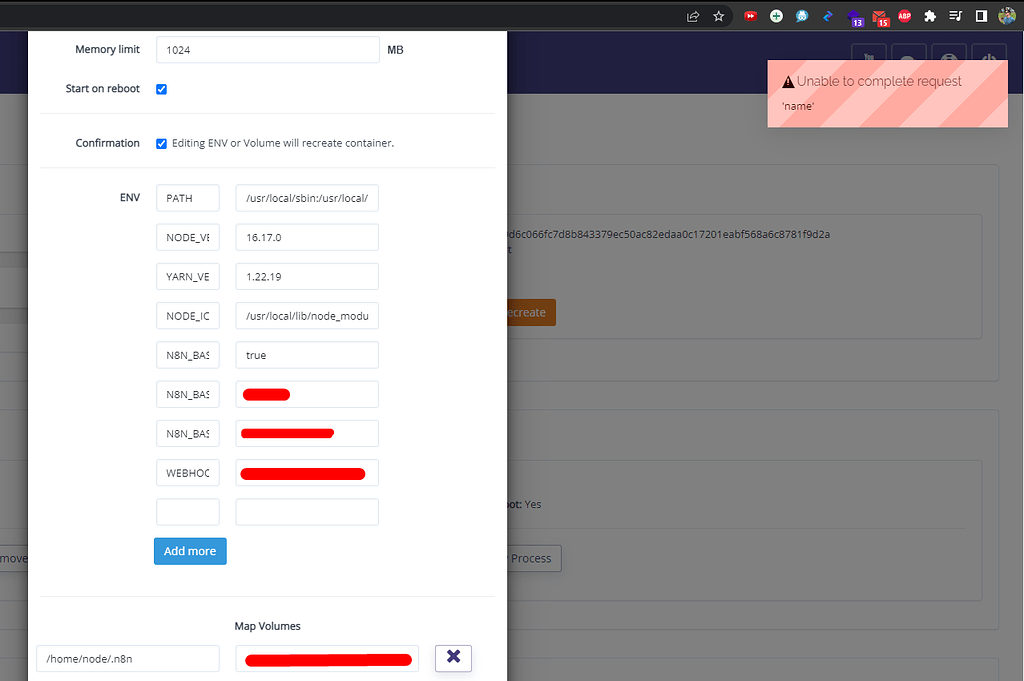The height and width of the screenshot is (681, 1024).
Task: Click the power icon behind the notification
Action: [x=988, y=57]
